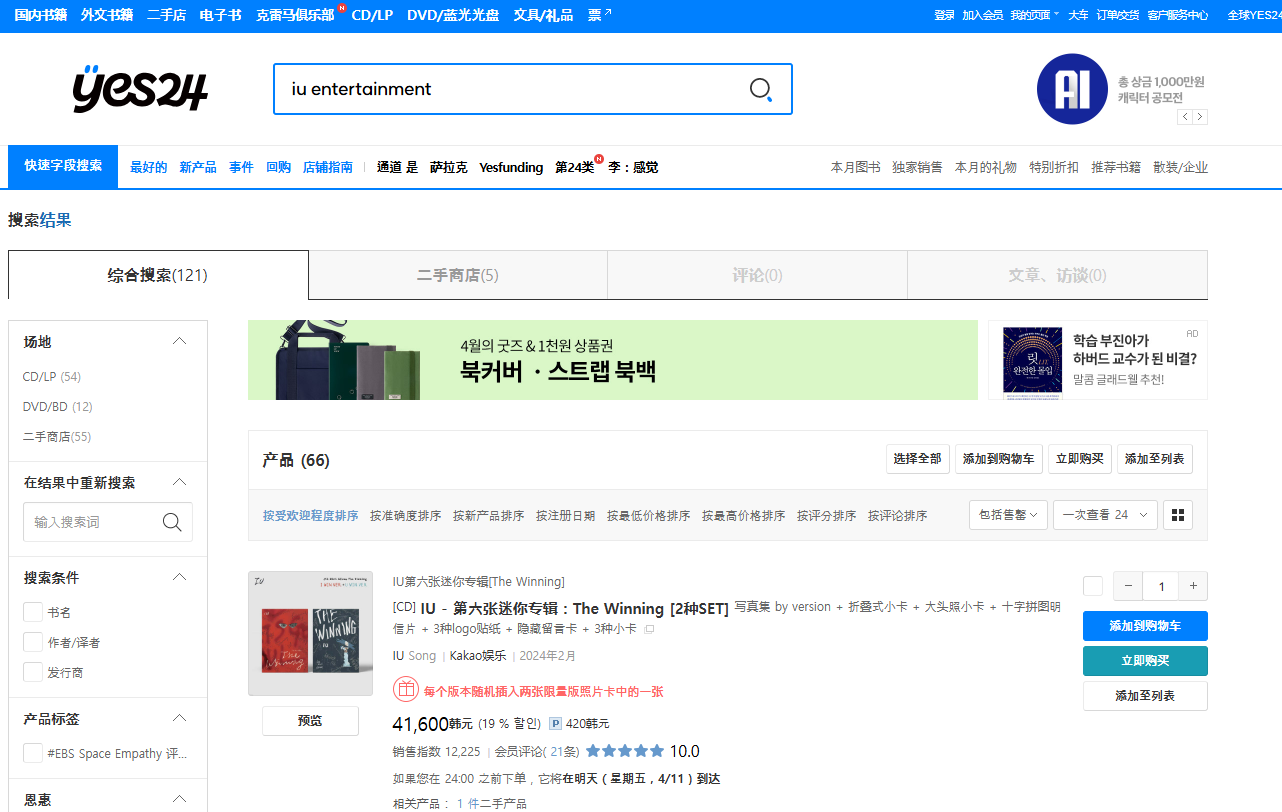Click the next arrow under the AI banner
The height and width of the screenshot is (812, 1282).
(1200, 117)
